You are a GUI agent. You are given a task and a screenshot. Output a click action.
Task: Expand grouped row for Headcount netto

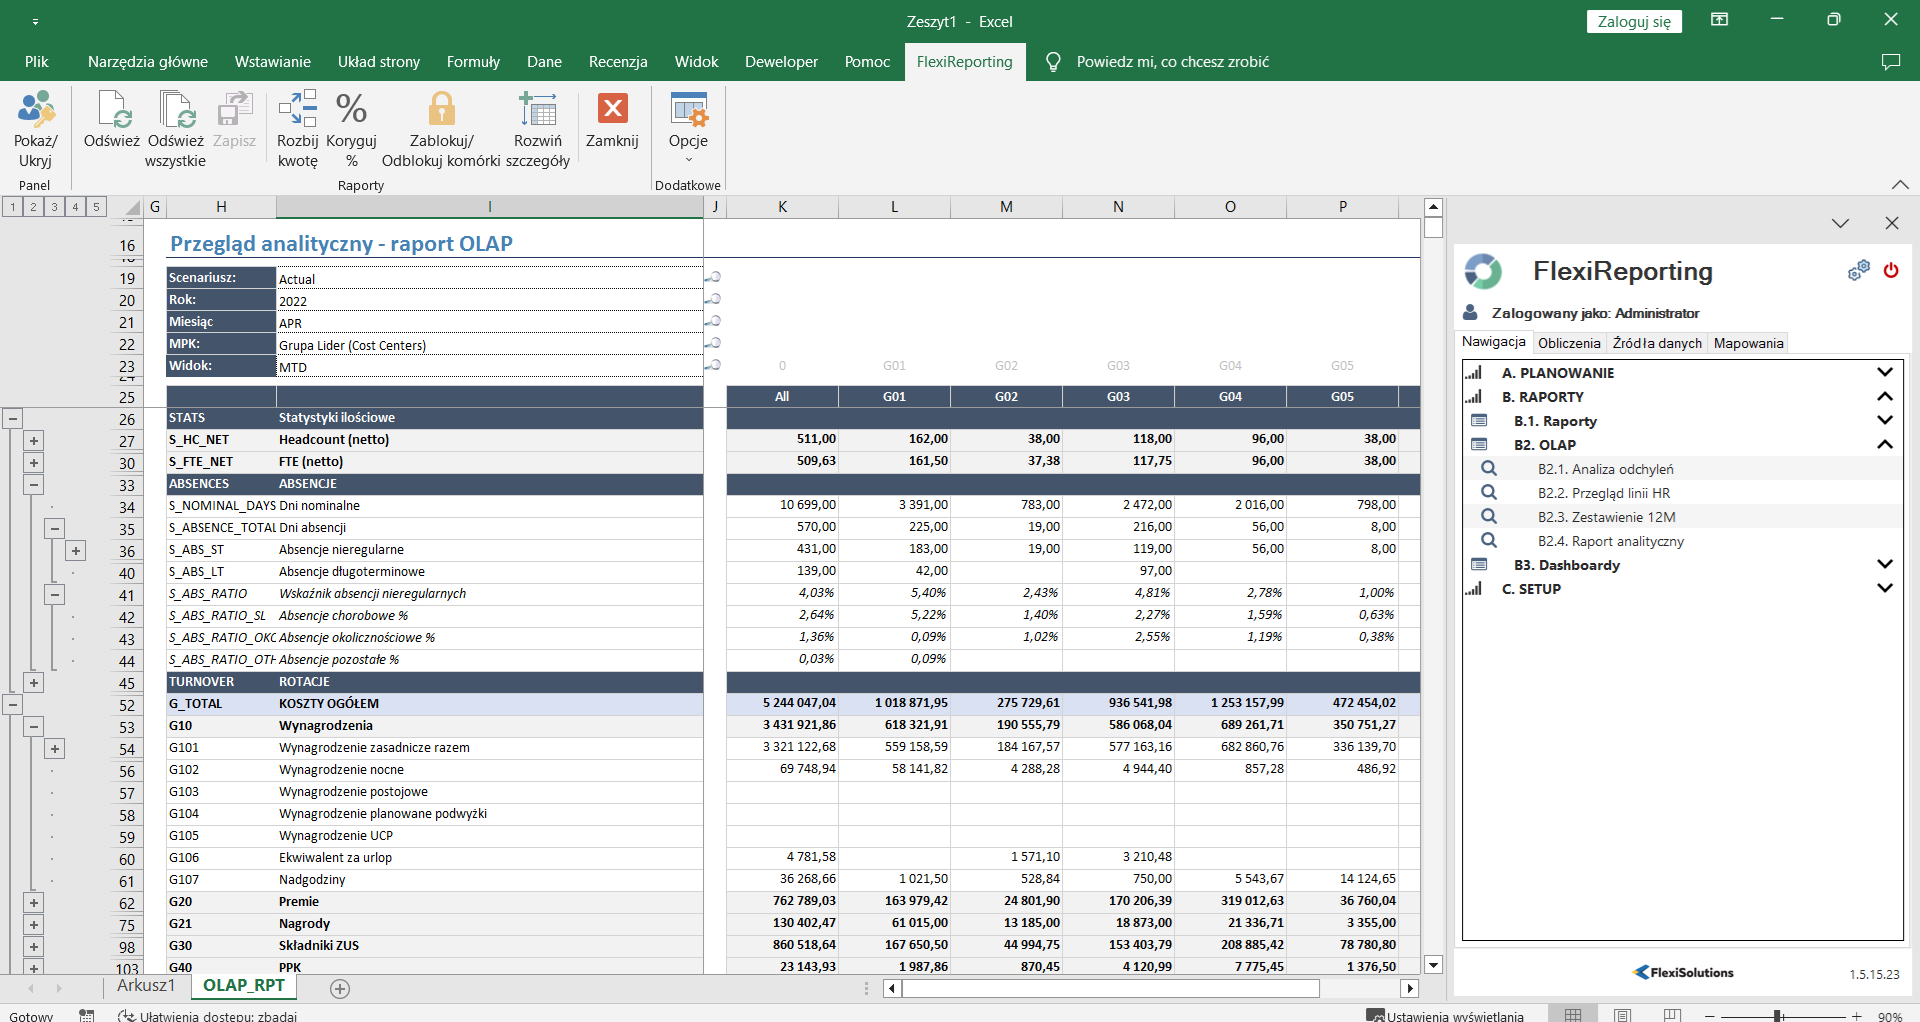pyautogui.click(x=34, y=441)
